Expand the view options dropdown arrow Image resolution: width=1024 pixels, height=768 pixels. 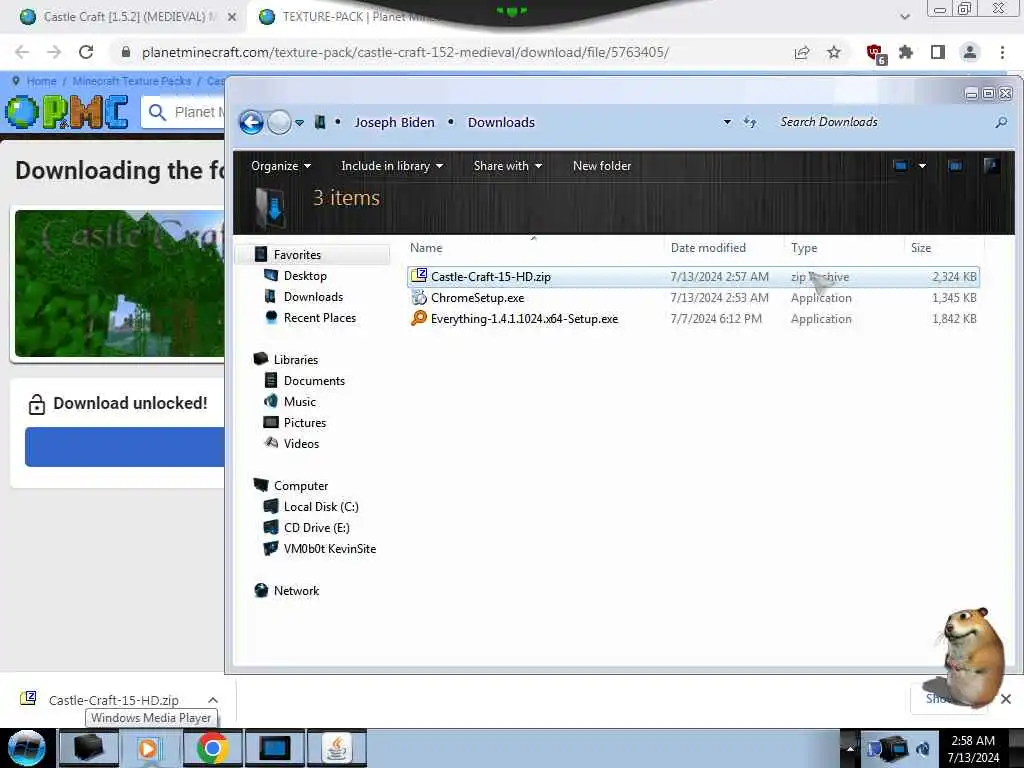point(922,166)
